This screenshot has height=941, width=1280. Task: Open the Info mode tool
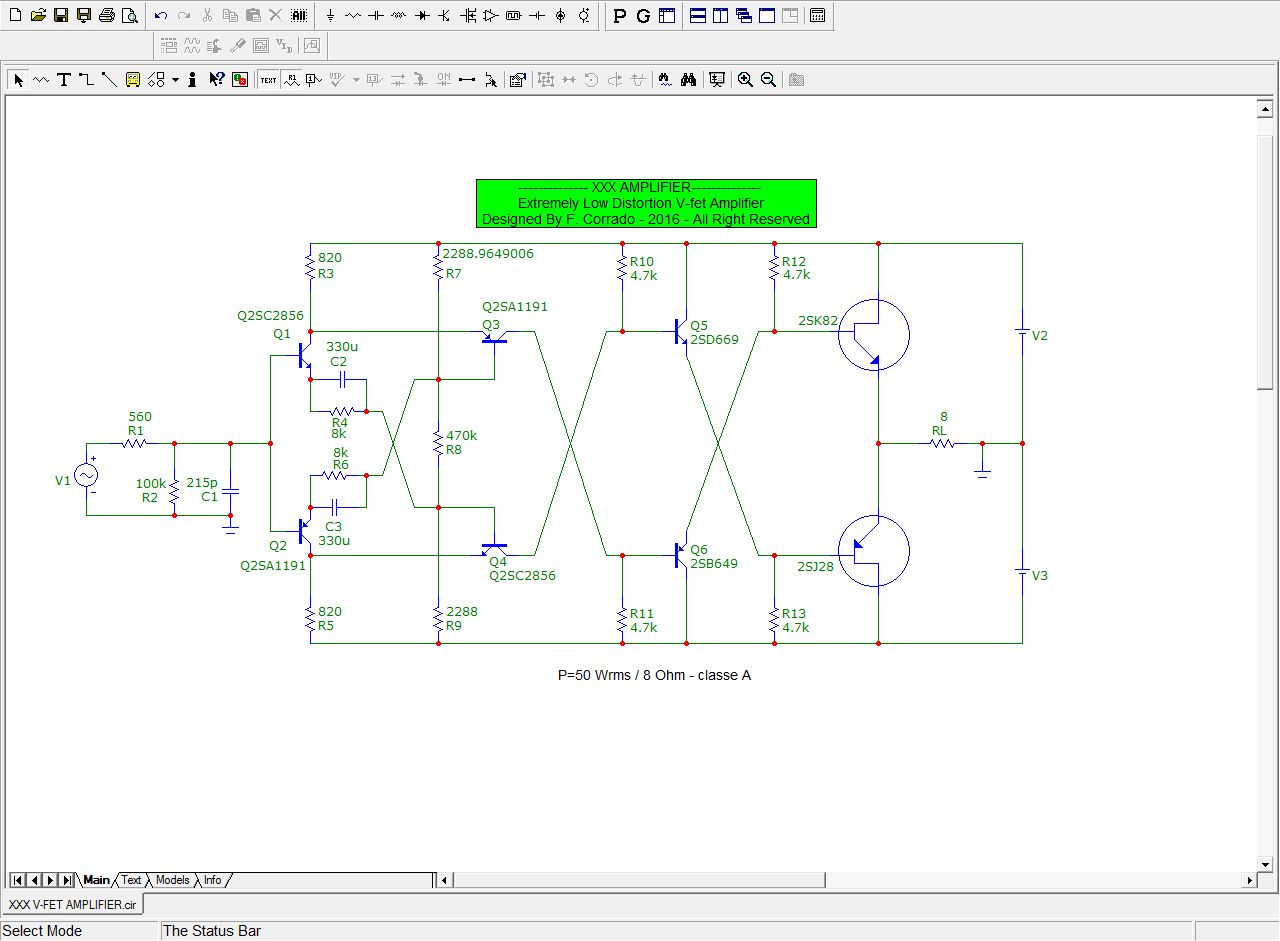(x=192, y=80)
